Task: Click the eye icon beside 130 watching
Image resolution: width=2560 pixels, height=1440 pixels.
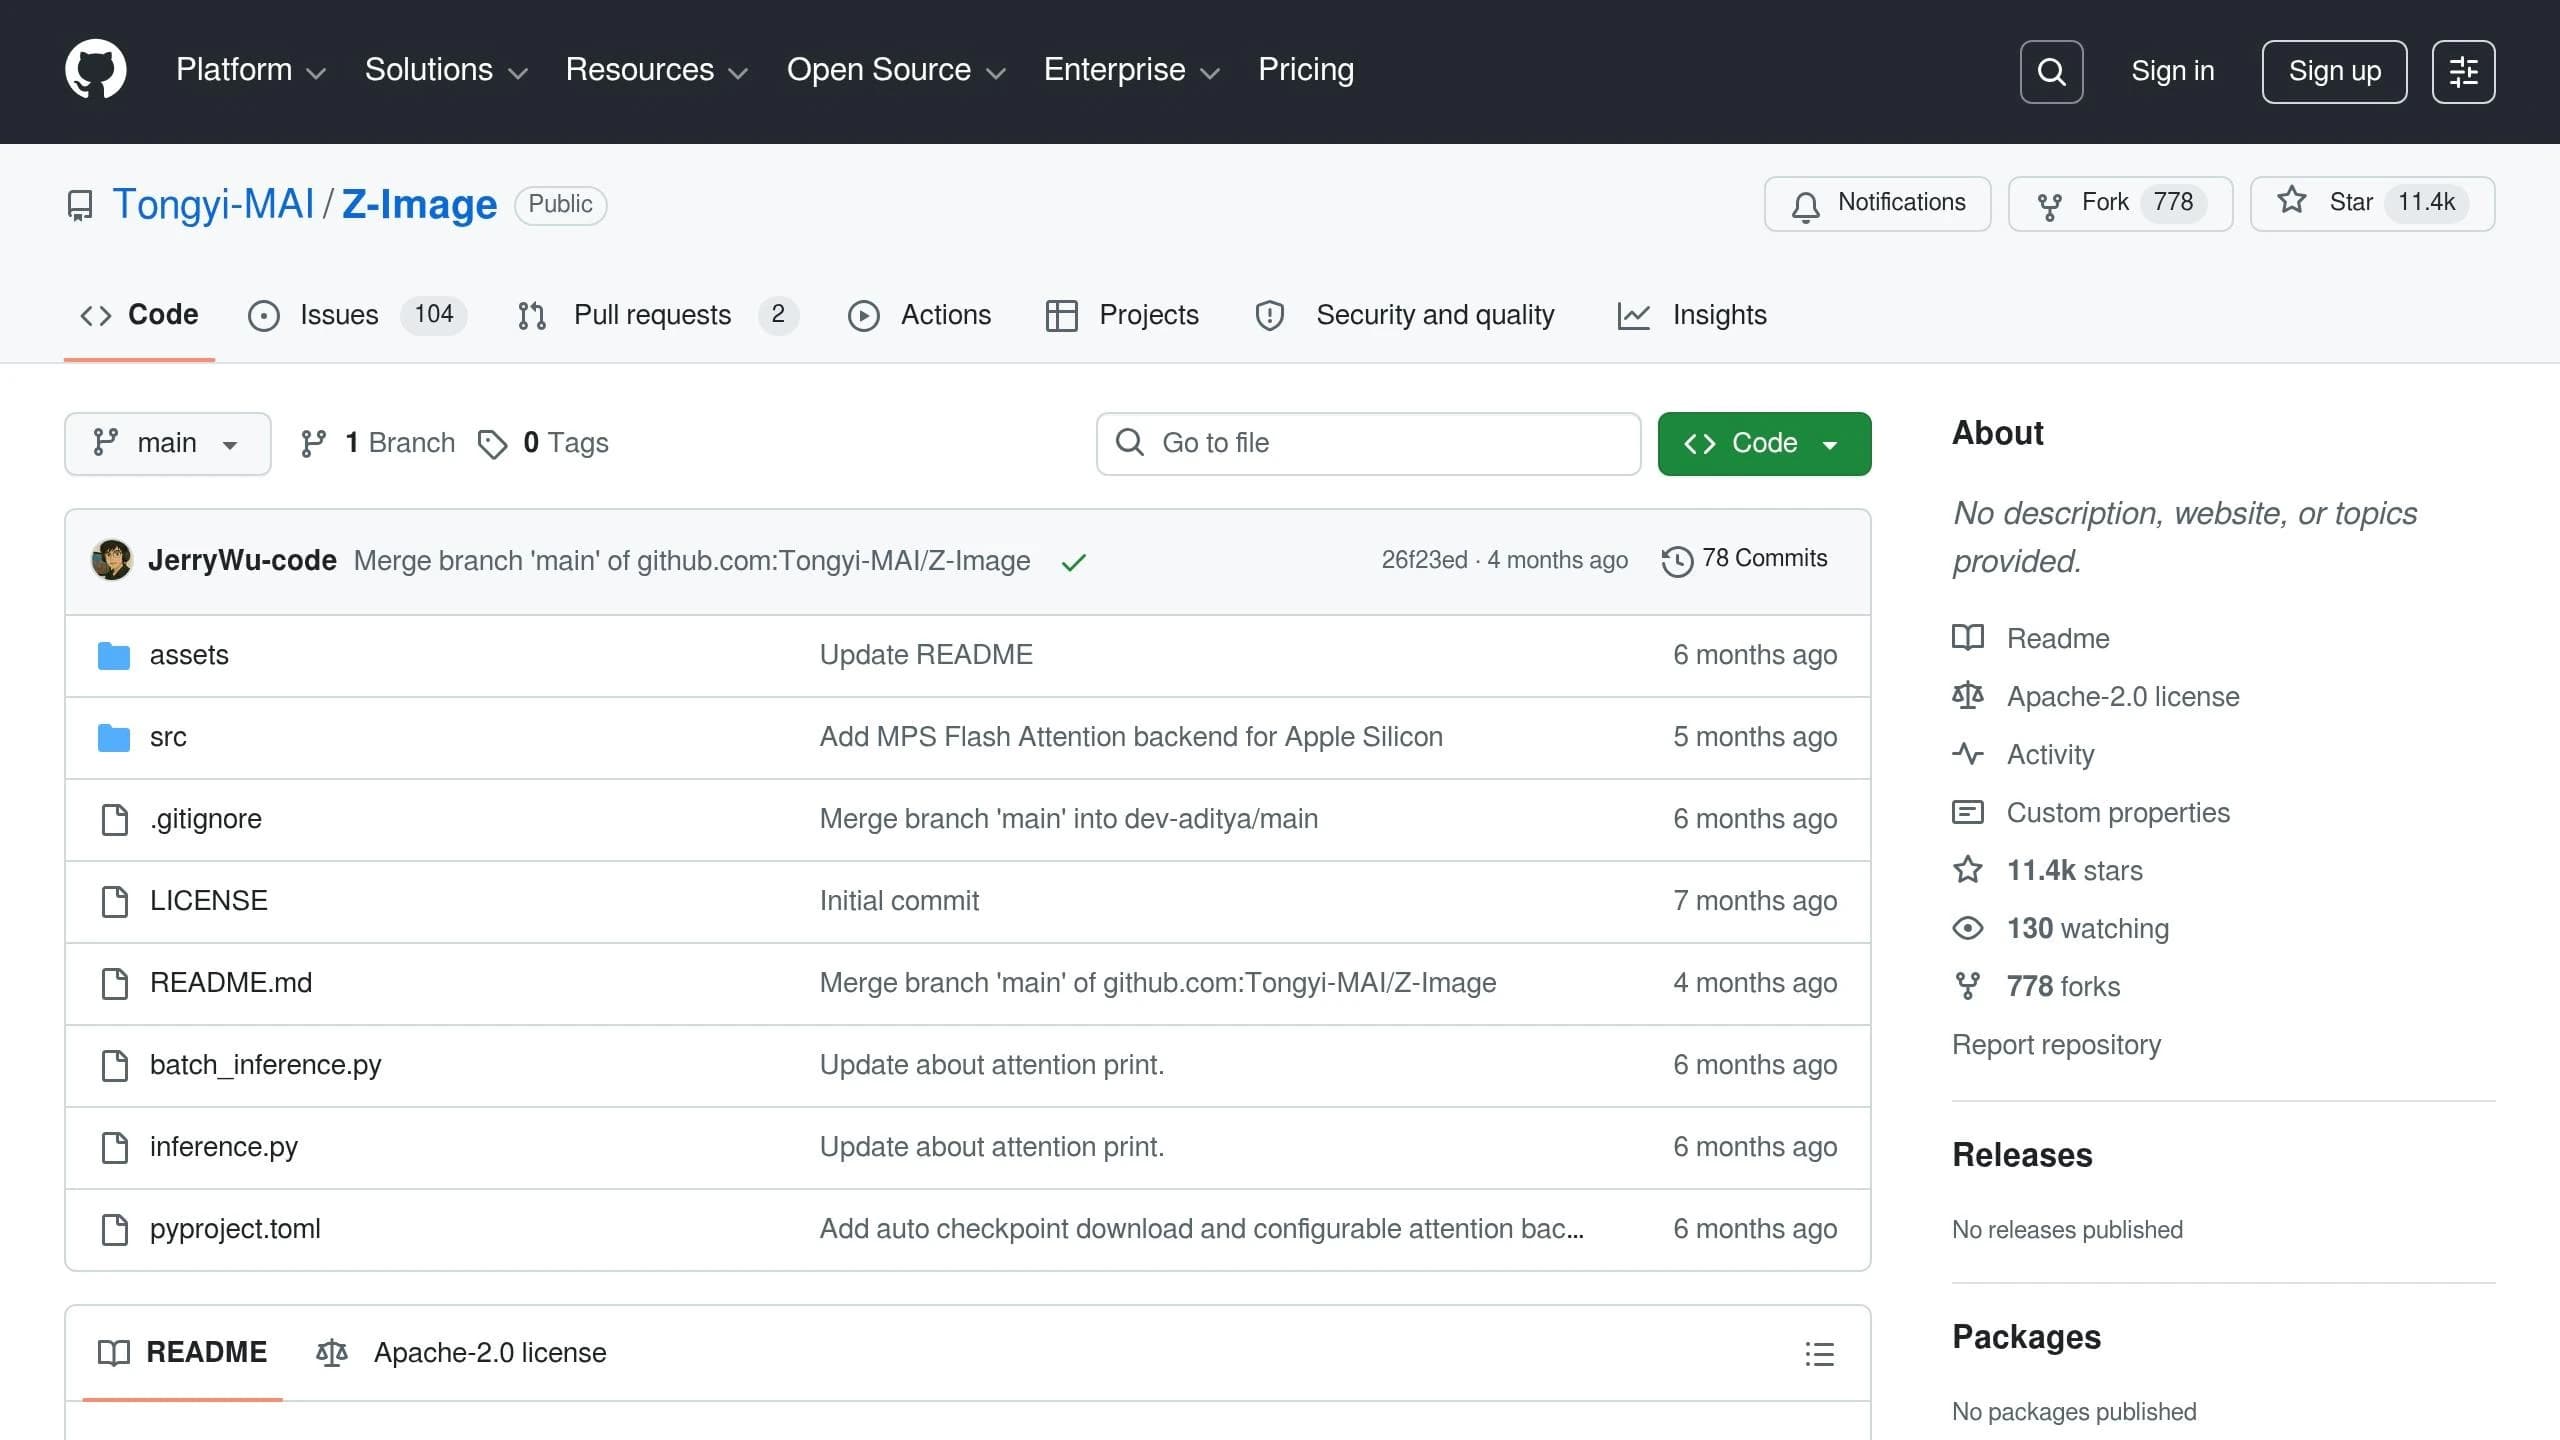Action: (x=1968, y=928)
